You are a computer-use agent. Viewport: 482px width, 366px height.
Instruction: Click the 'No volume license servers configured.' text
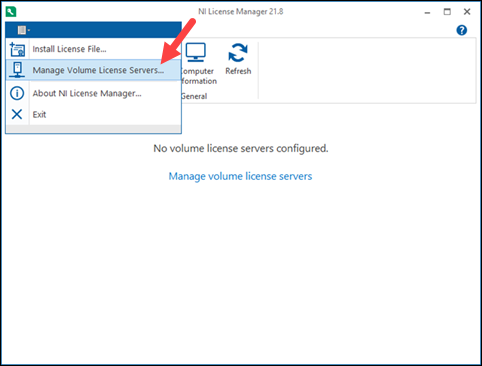point(241,148)
